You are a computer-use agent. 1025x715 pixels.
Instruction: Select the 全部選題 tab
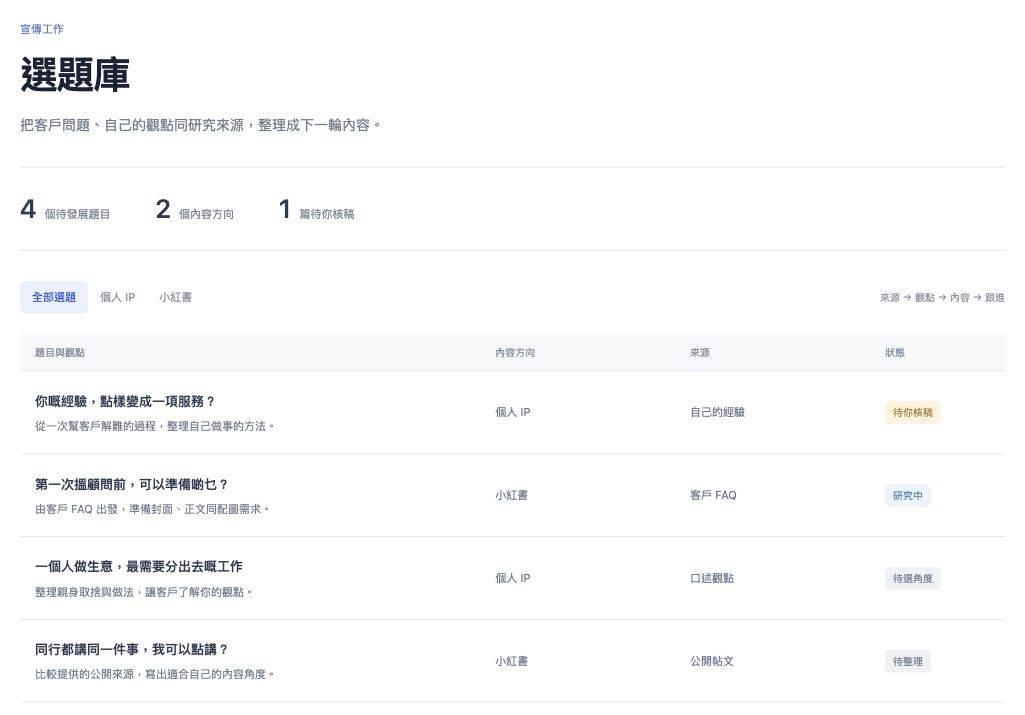(x=54, y=297)
